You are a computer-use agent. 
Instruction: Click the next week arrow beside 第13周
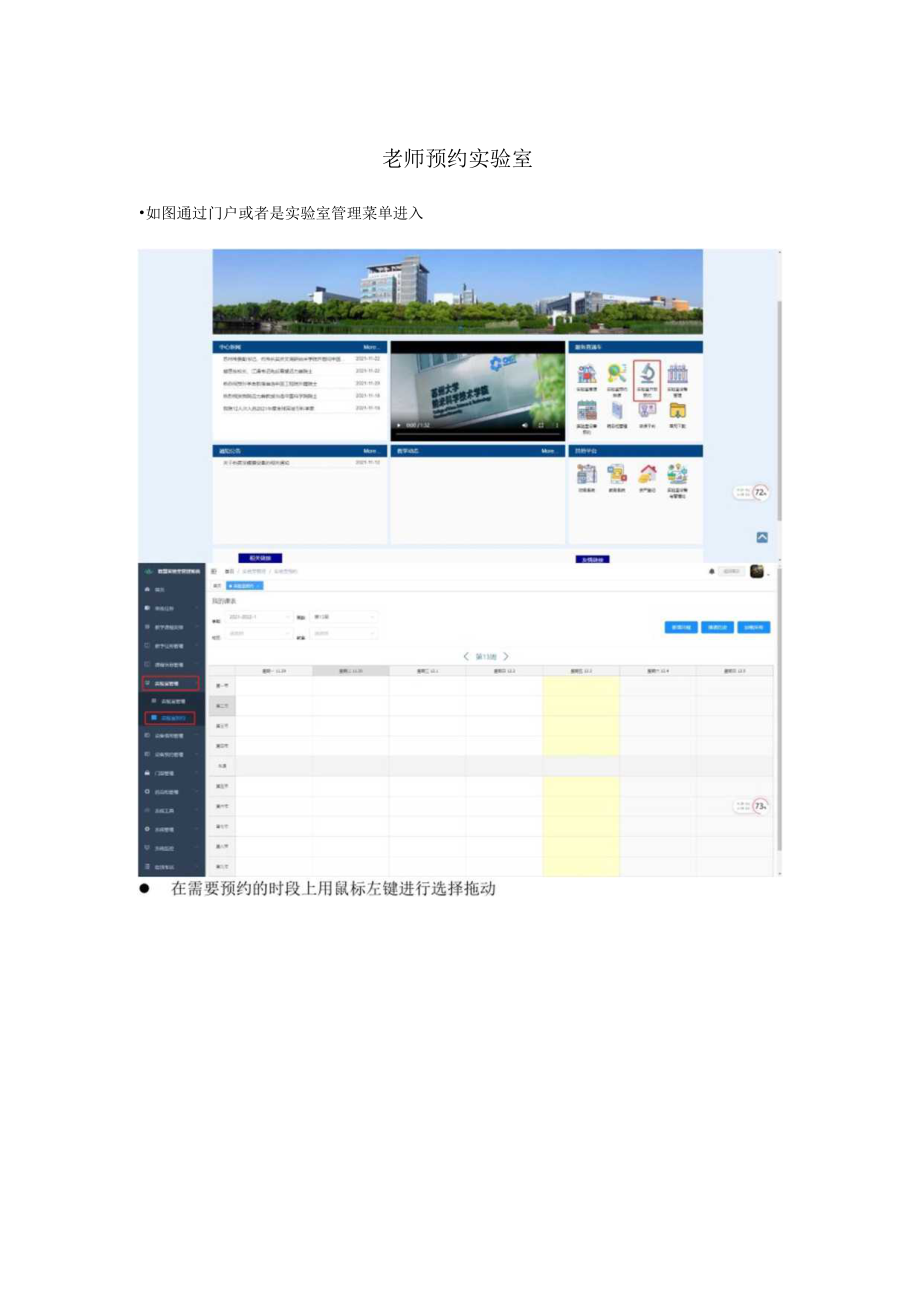(506, 656)
